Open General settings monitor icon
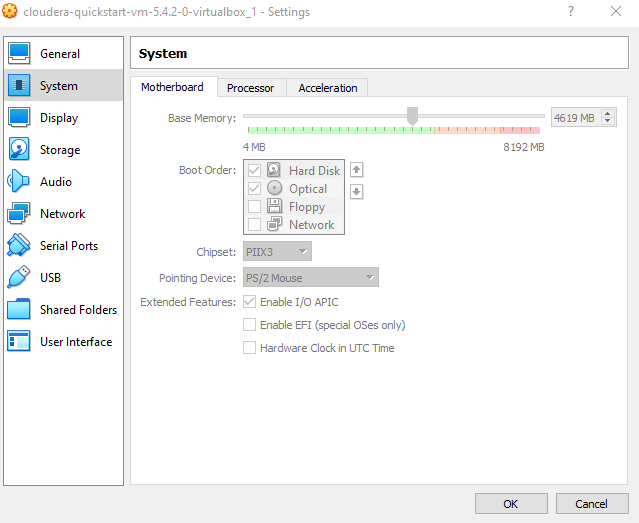639x523 pixels. coord(19,53)
